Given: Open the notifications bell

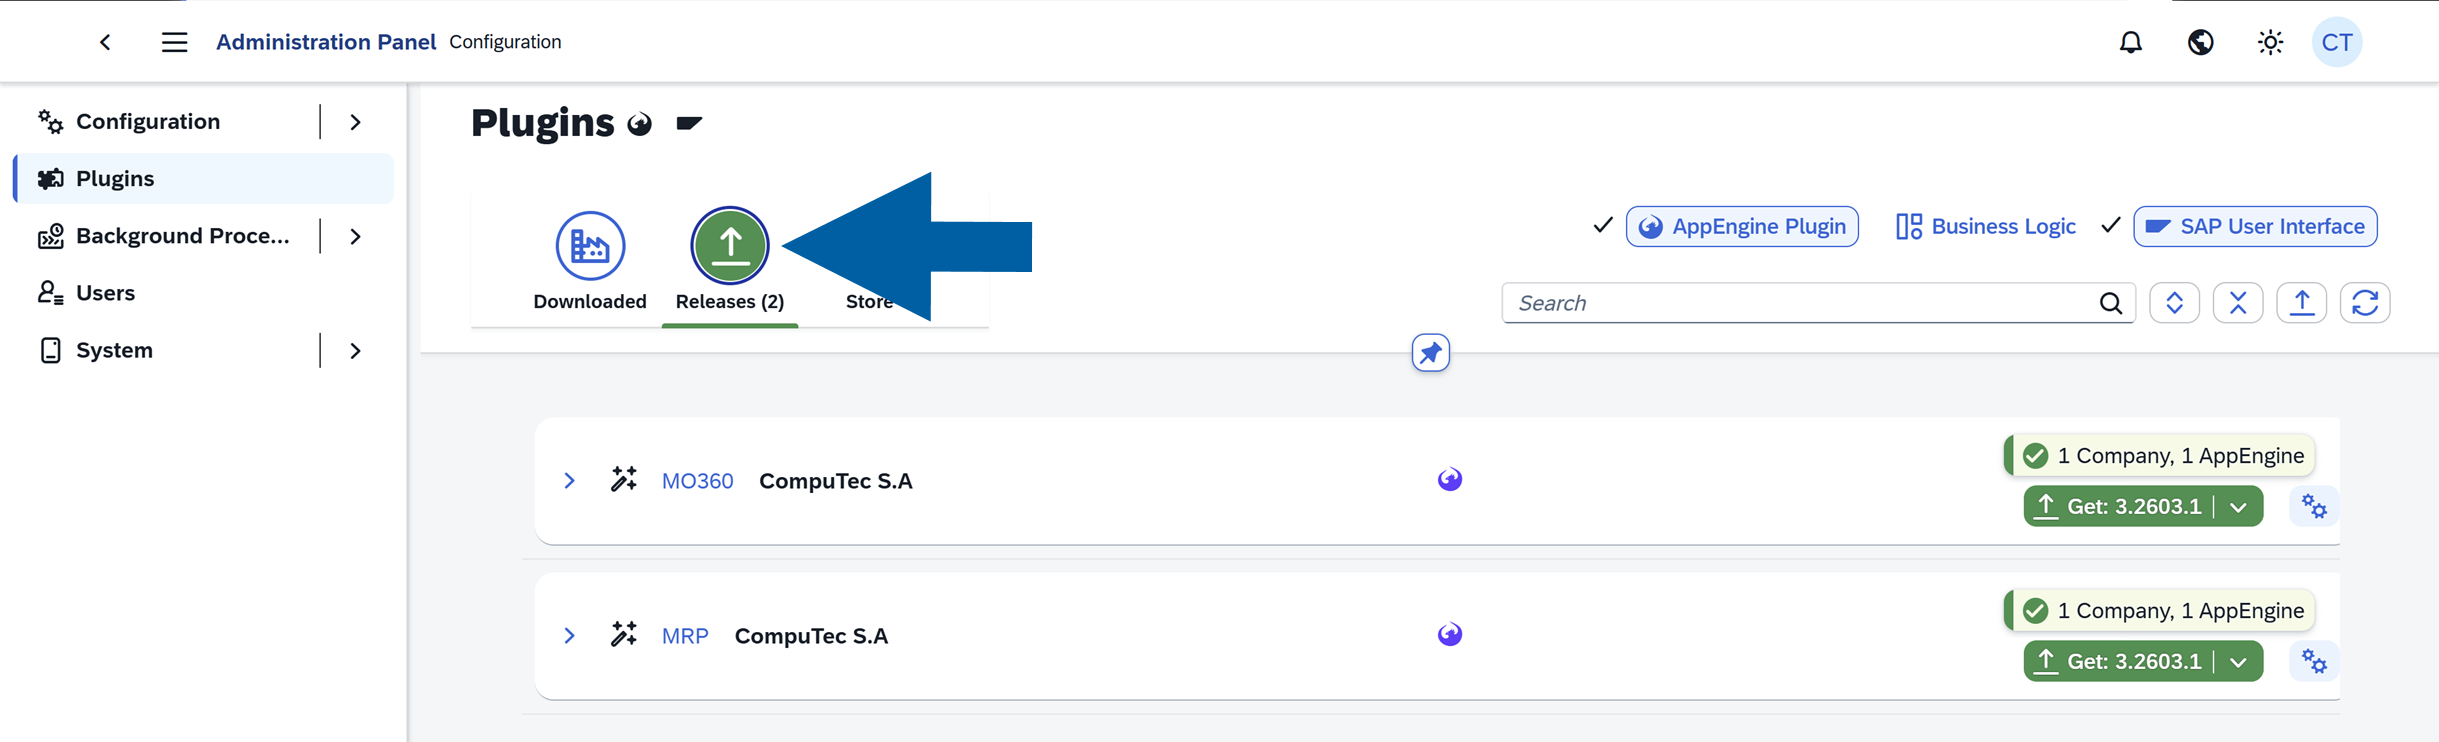Looking at the screenshot, I should point(2131,42).
